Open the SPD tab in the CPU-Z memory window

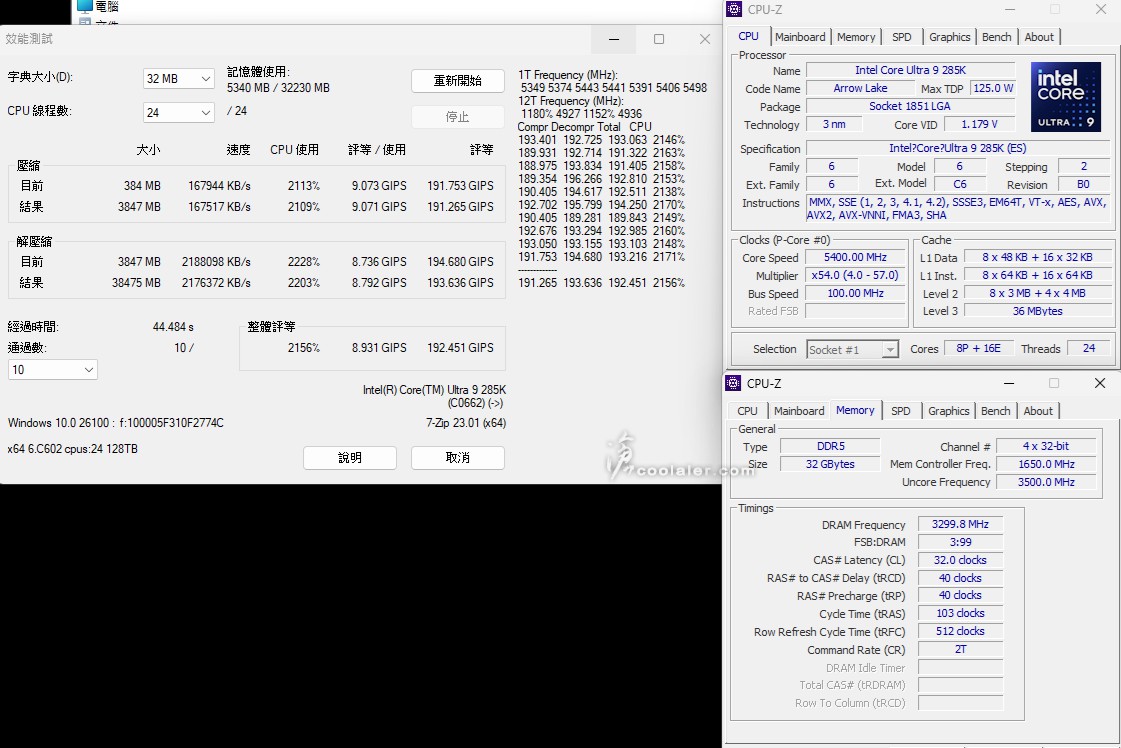click(900, 411)
